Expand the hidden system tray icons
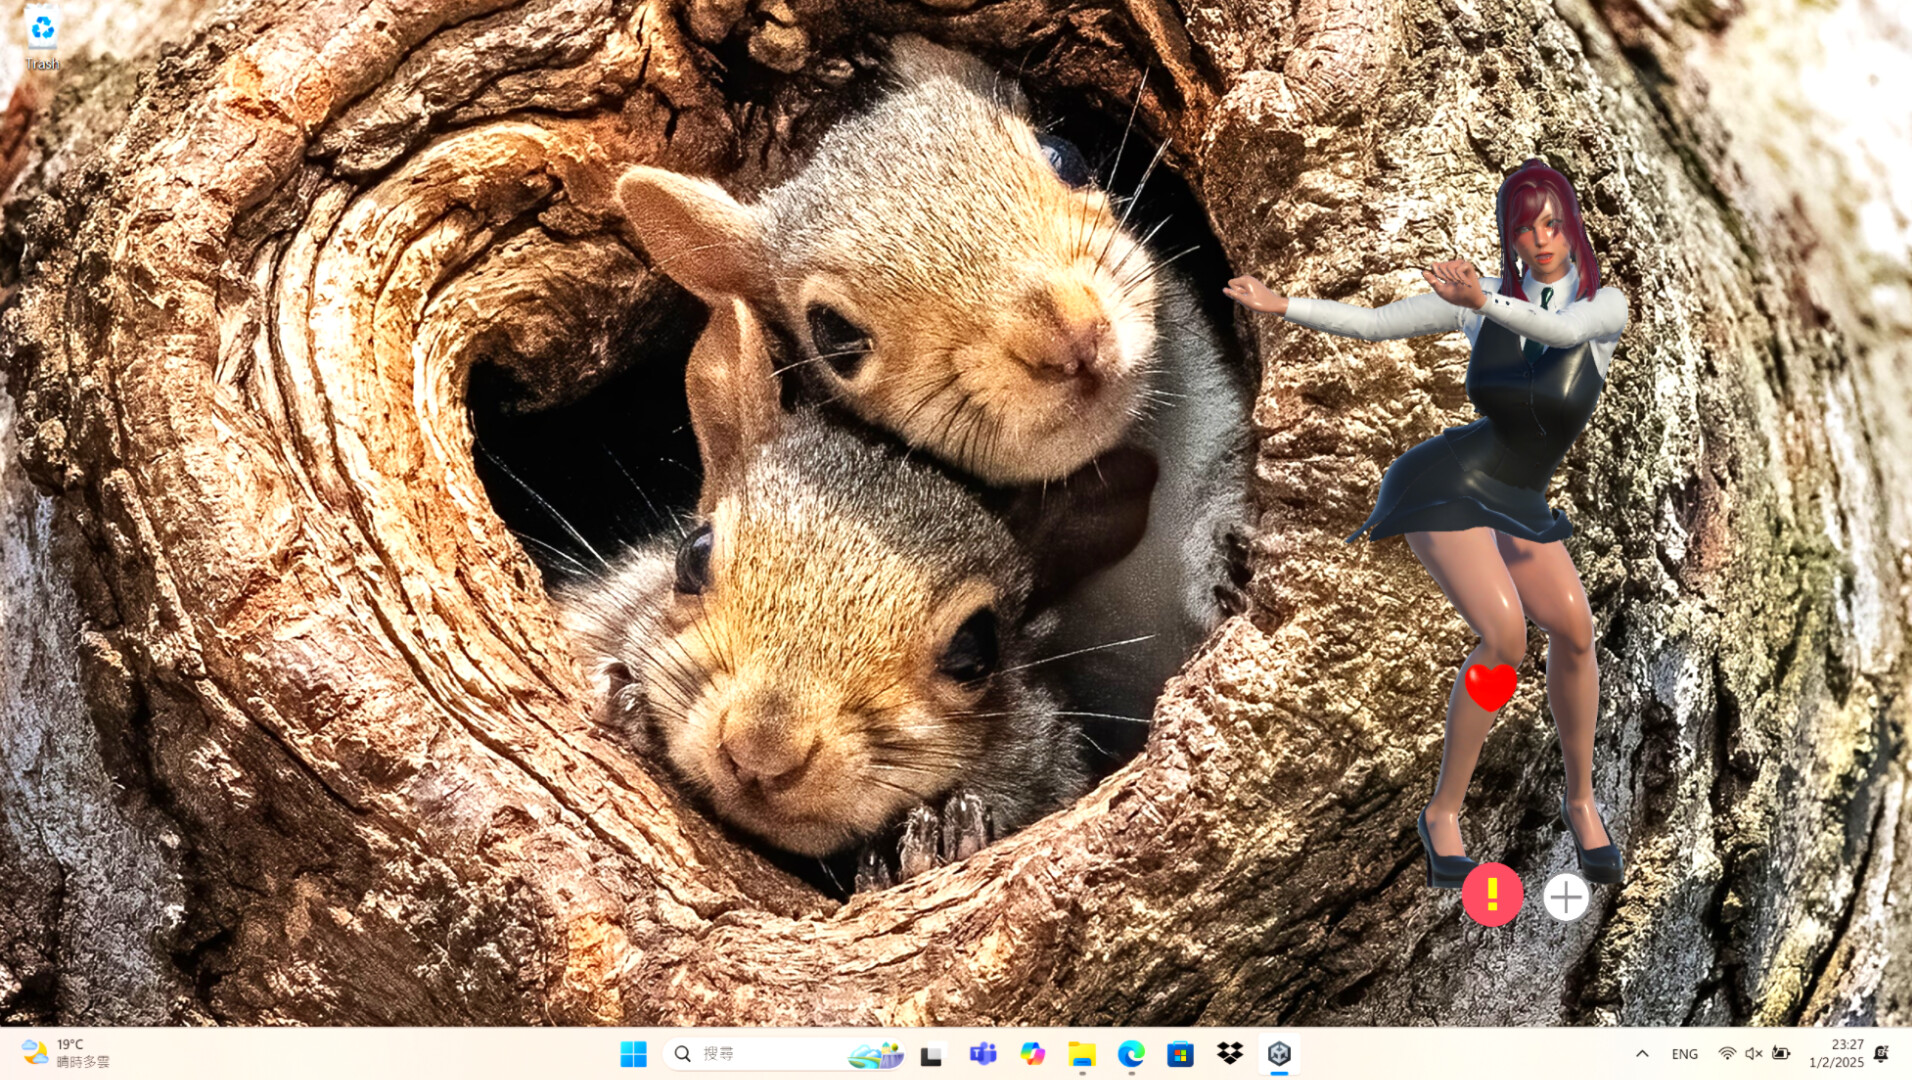This screenshot has width=1920, height=1080. 1642,1053
